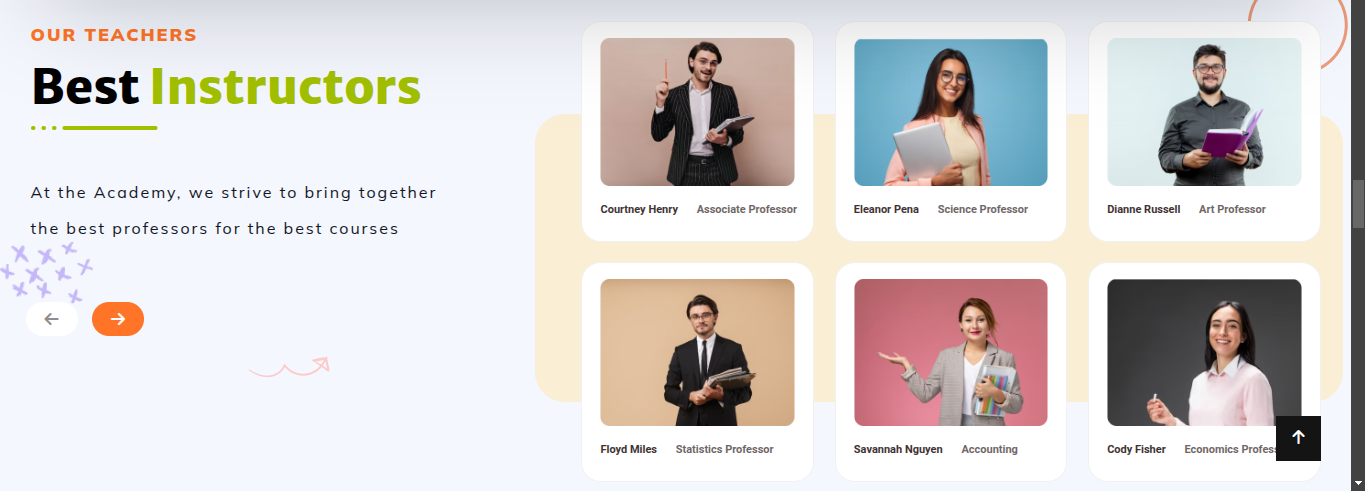Click the black scroll-to-top arrow button
Image resolution: width=1365 pixels, height=491 pixels.
pyautogui.click(x=1298, y=438)
